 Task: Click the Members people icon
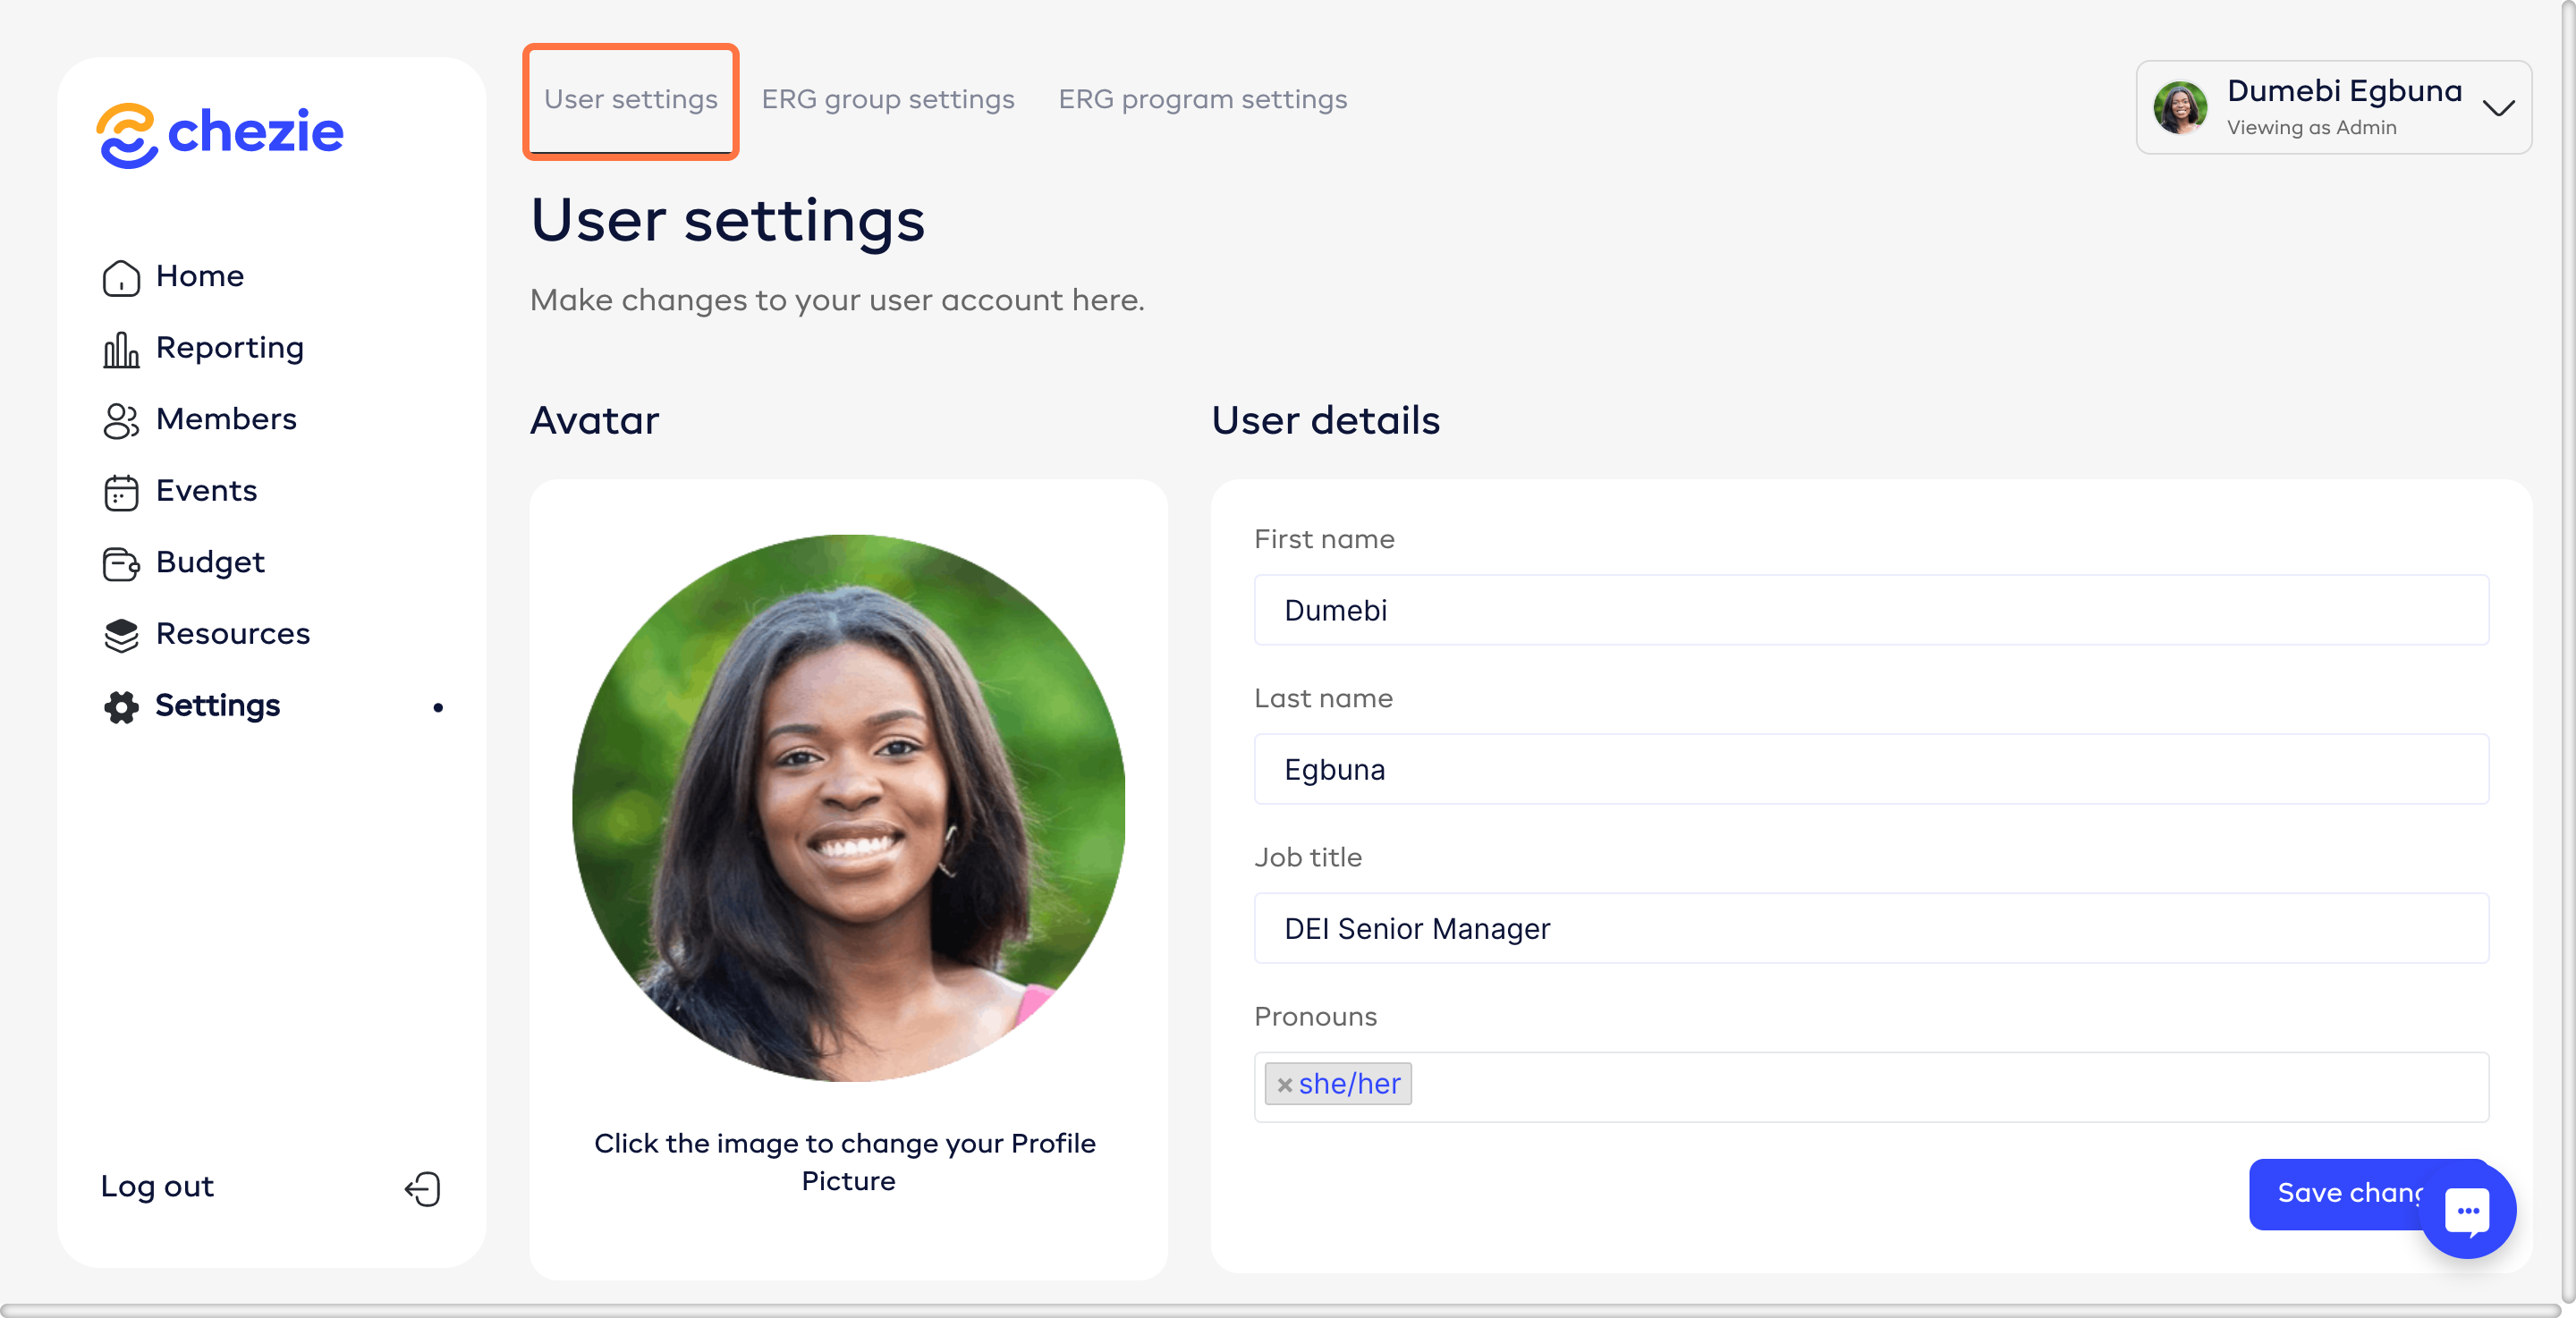[x=121, y=420]
